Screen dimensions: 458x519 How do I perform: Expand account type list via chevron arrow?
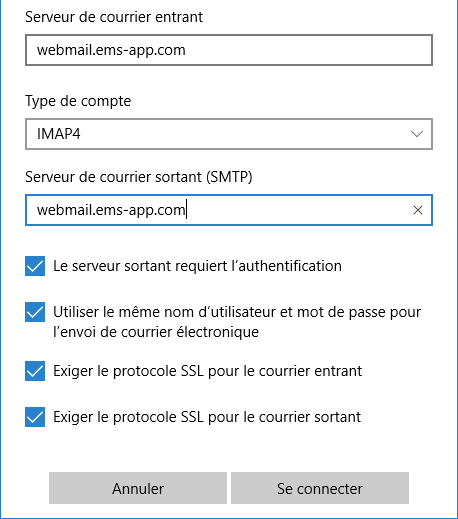tap(417, 134)
